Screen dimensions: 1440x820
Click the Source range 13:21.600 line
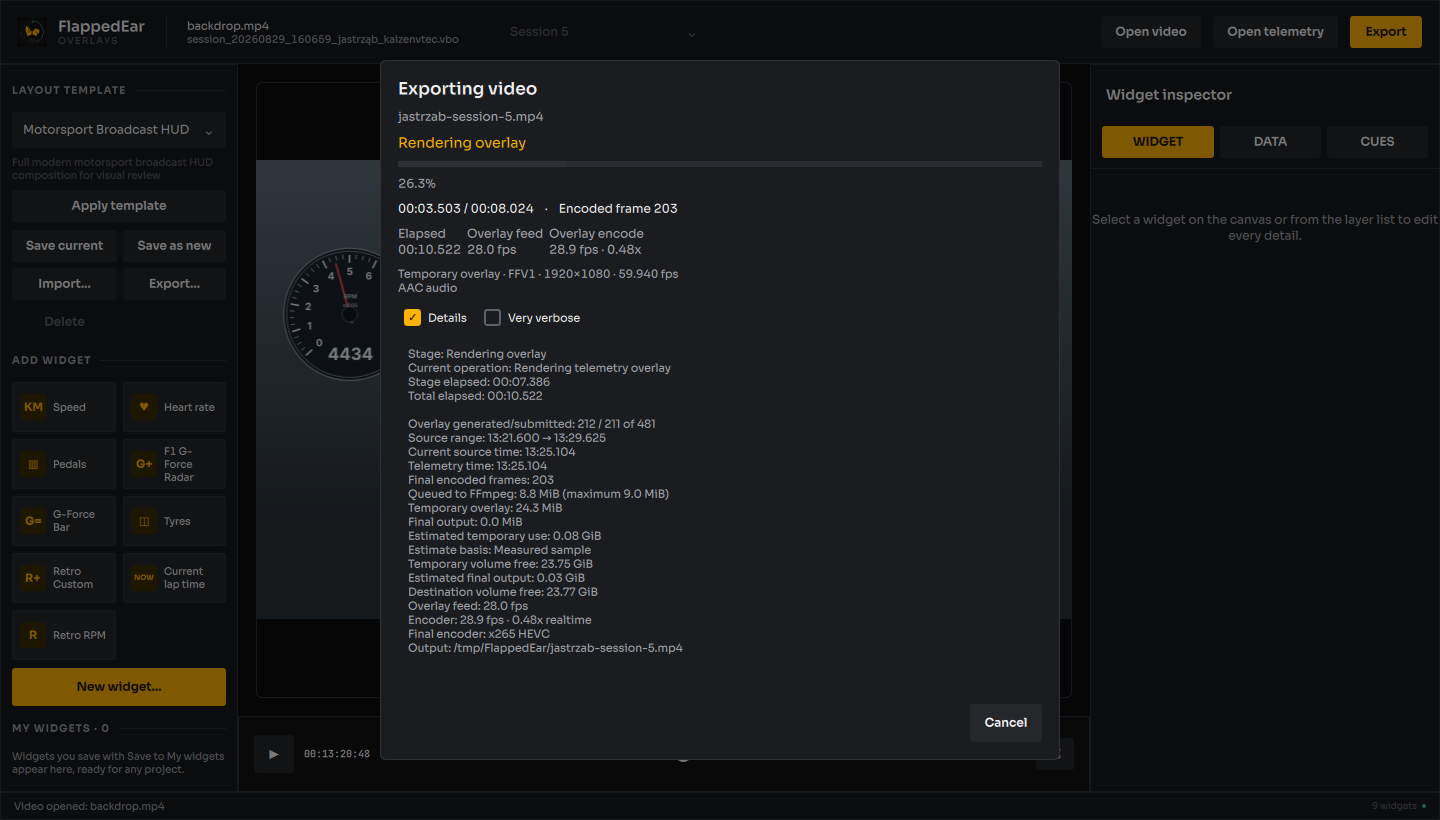pos(507,438)
